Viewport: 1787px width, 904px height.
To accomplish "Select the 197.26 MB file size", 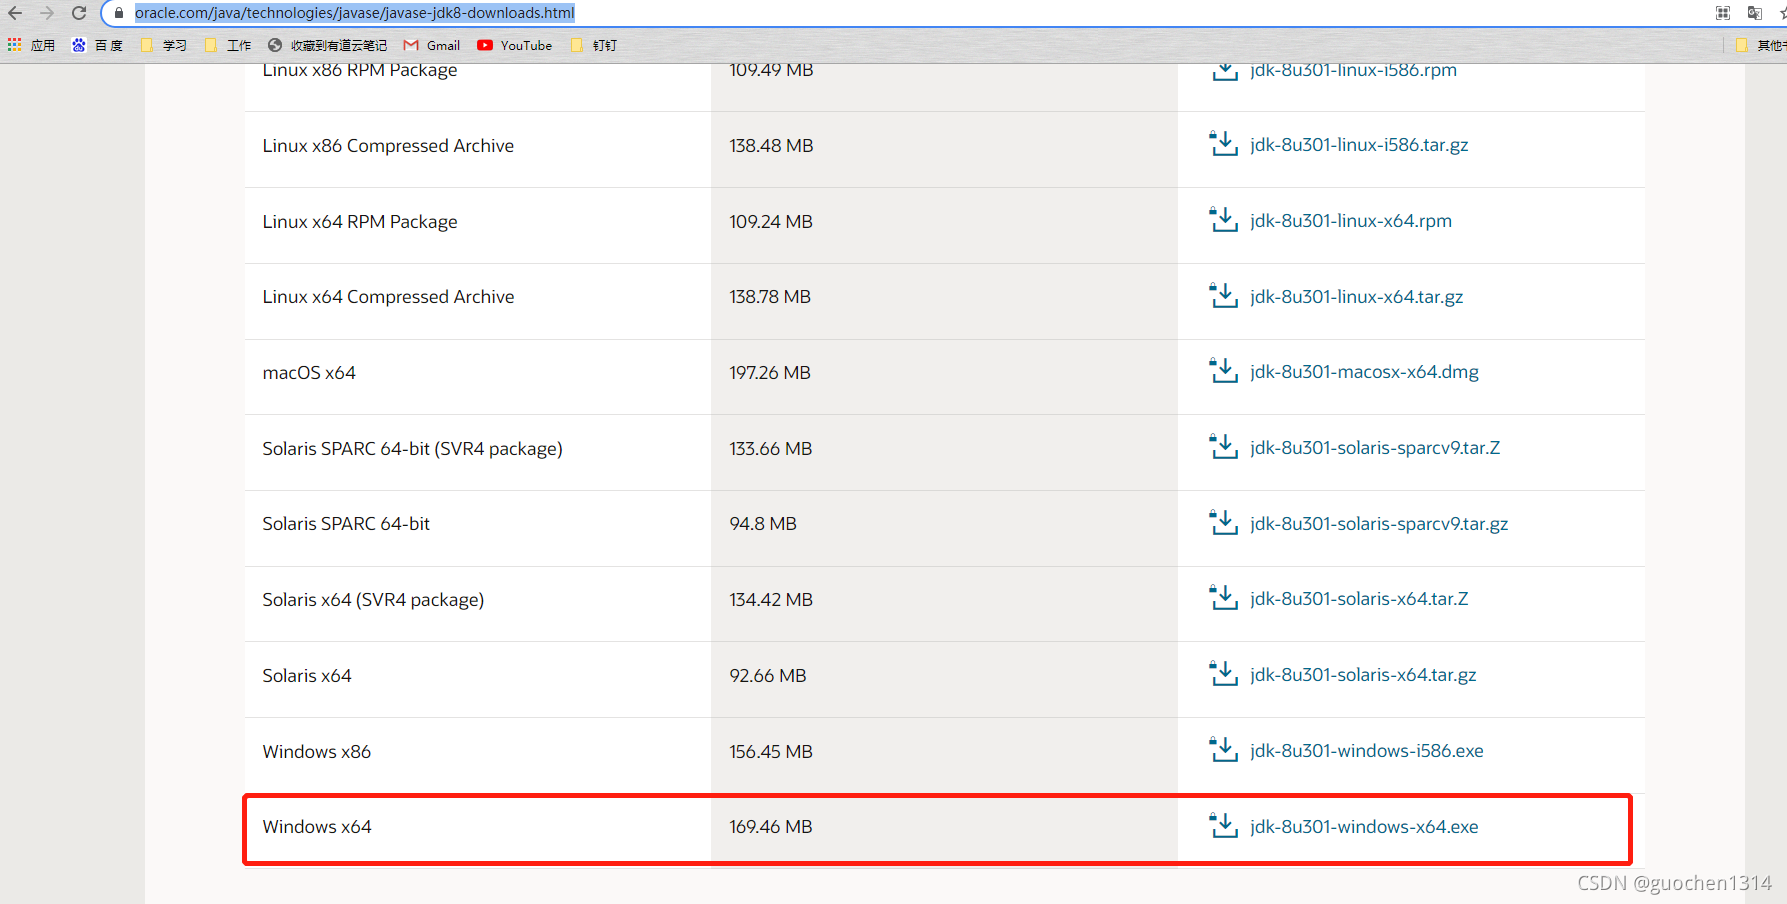I will [770, 373].
